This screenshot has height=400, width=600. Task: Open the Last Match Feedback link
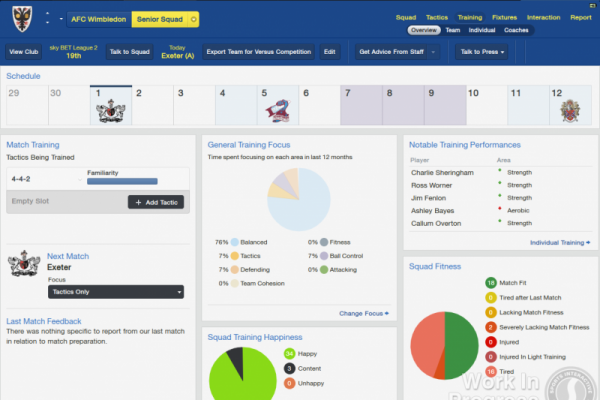click(x=44, y=321)
